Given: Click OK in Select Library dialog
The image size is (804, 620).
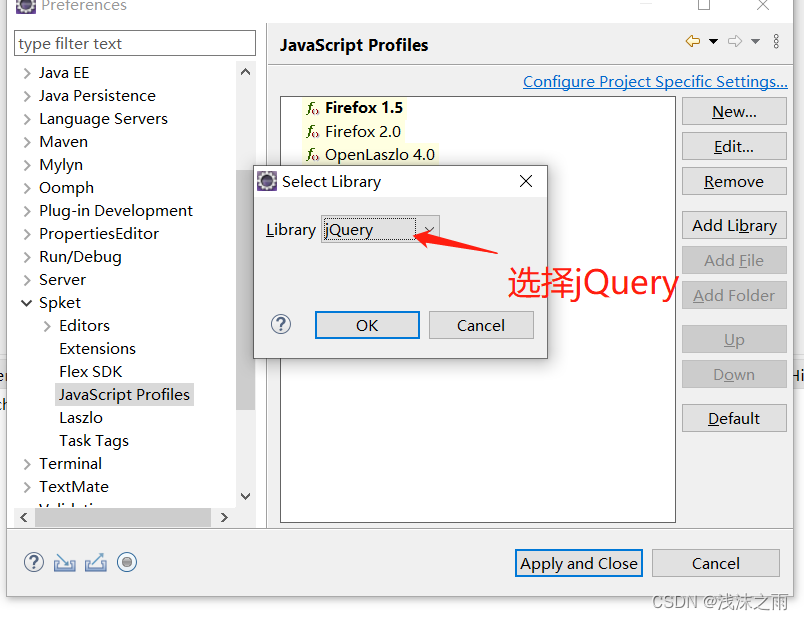Looking at the screenshot, I should pyautogui.click(x=367, y=325).
